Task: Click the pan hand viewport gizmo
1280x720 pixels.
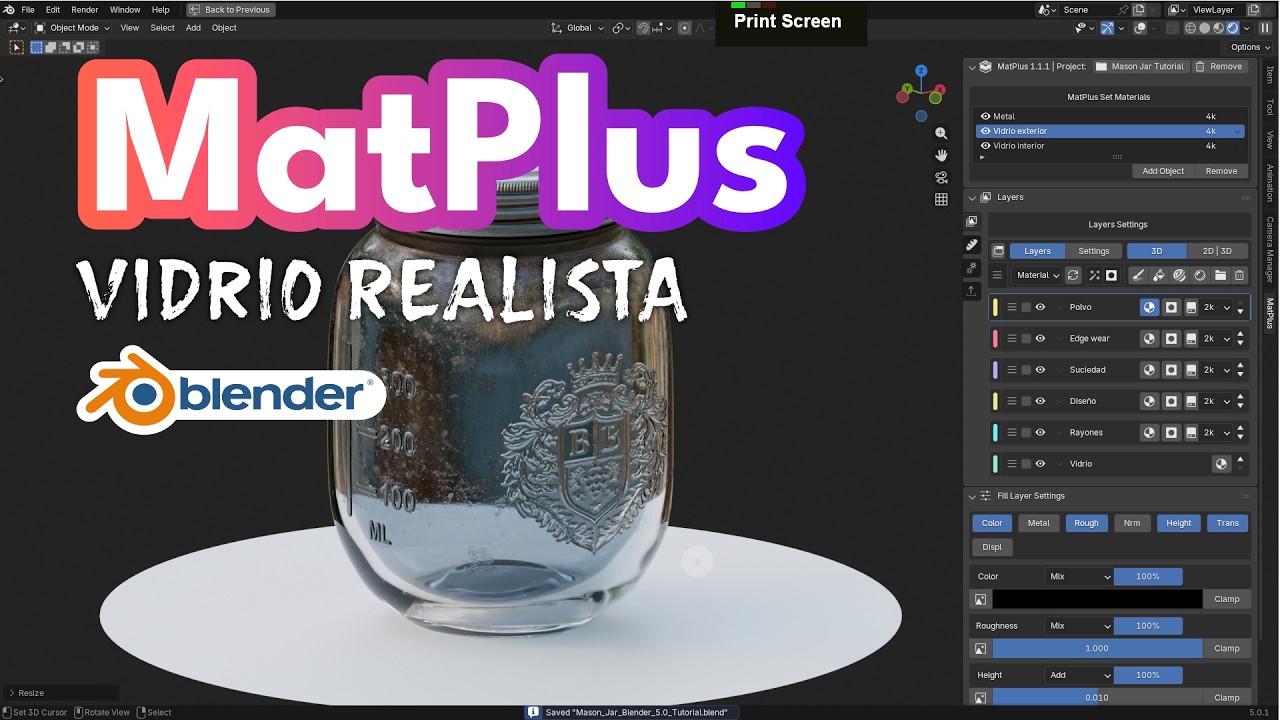Action: 941,155
